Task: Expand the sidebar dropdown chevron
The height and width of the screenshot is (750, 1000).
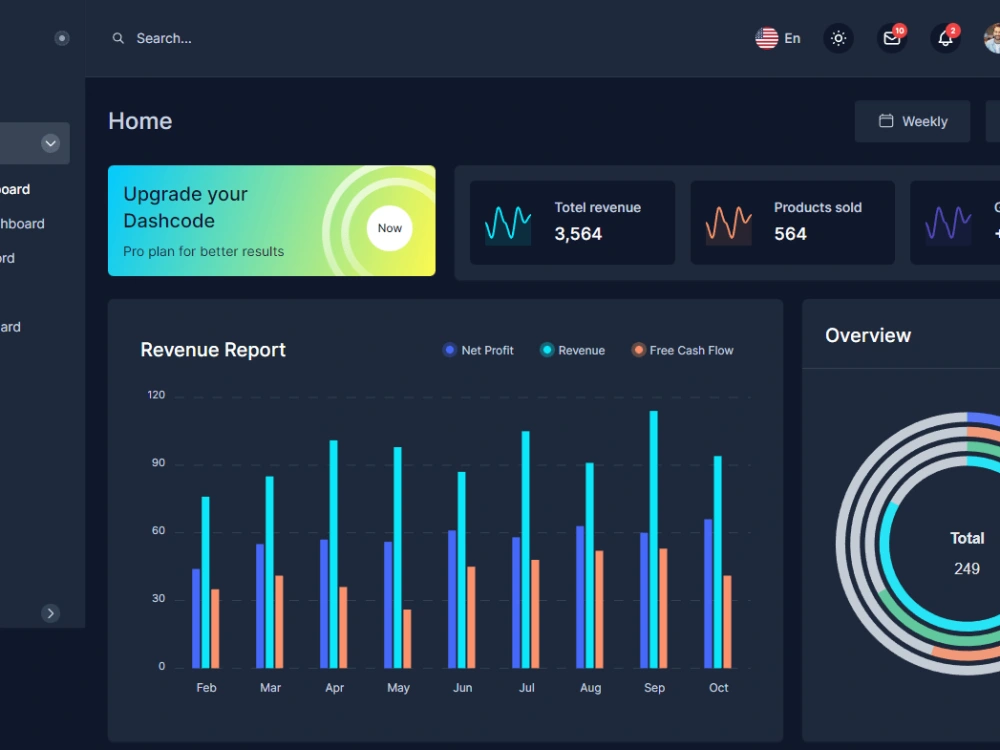Action: click(x=50, y=143)
